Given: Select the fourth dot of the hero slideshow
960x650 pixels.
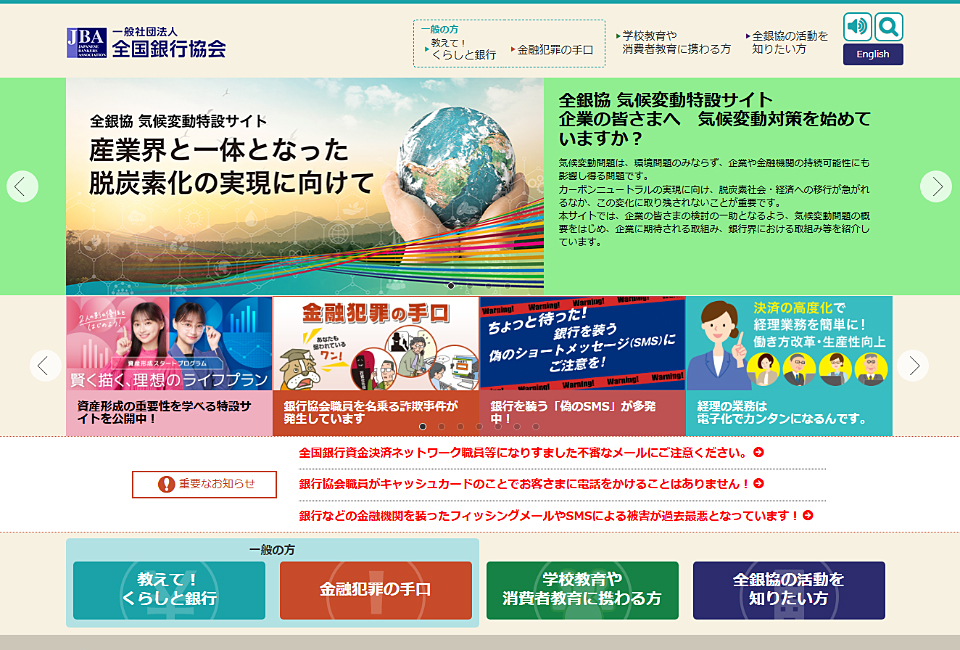Looking at the screenshot, I should (x=508, y=286).
